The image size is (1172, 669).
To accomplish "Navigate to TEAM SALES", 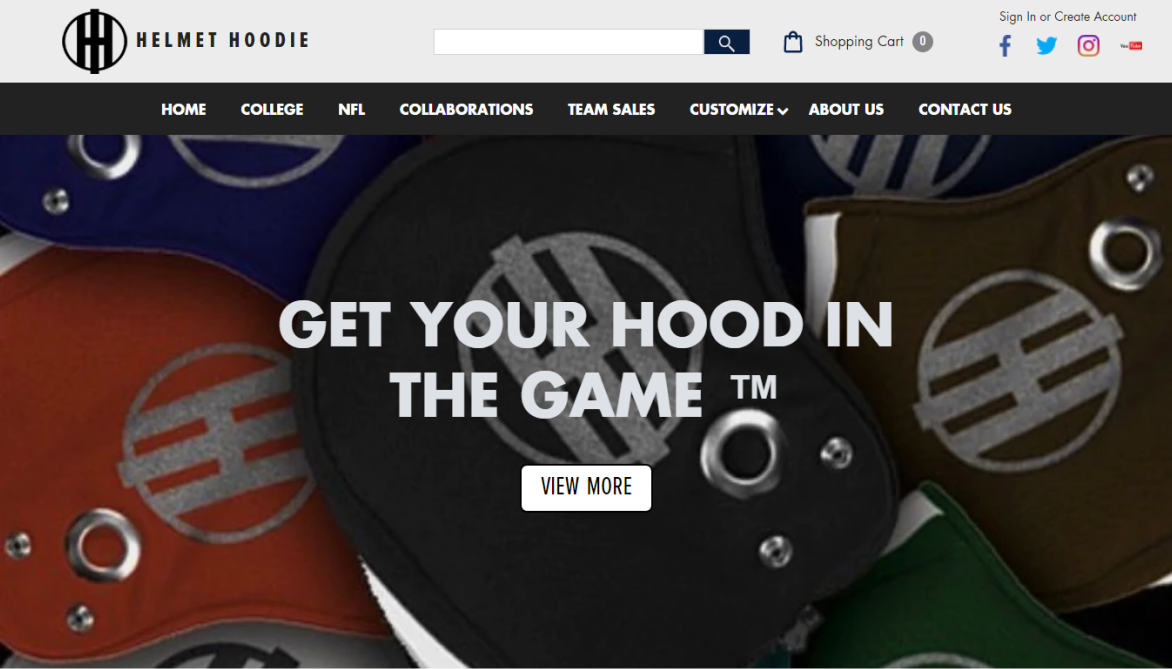I will click(611, 109).
